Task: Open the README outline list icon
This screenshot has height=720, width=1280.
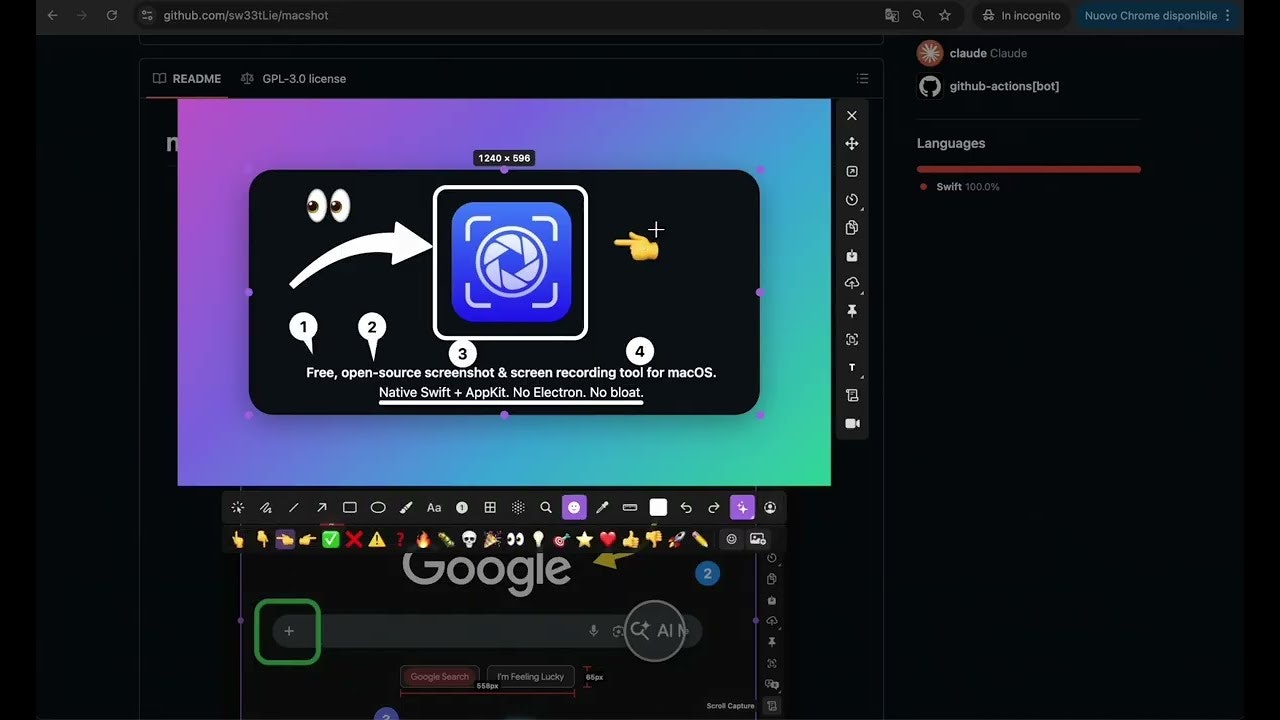Action: point(863,78)
